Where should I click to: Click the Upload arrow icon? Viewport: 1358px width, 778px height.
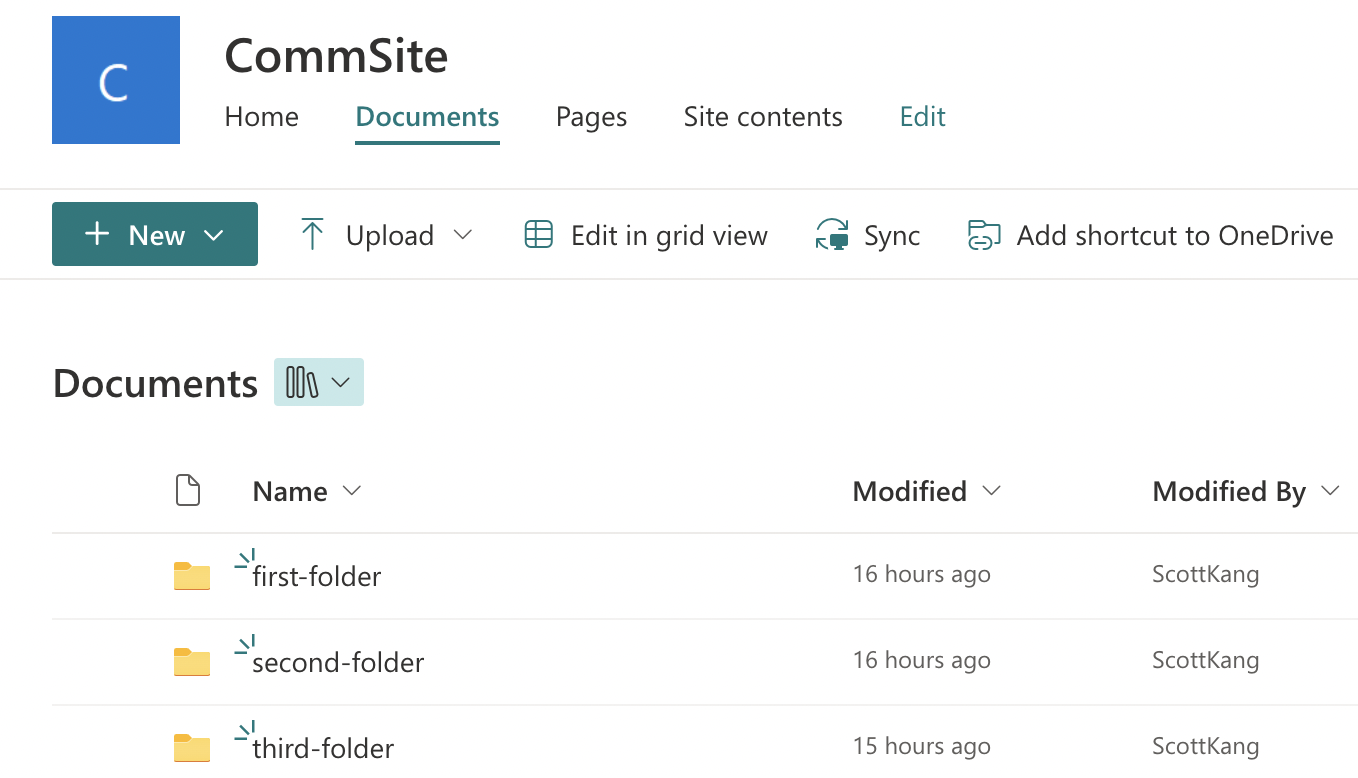[x=312, y=235]
